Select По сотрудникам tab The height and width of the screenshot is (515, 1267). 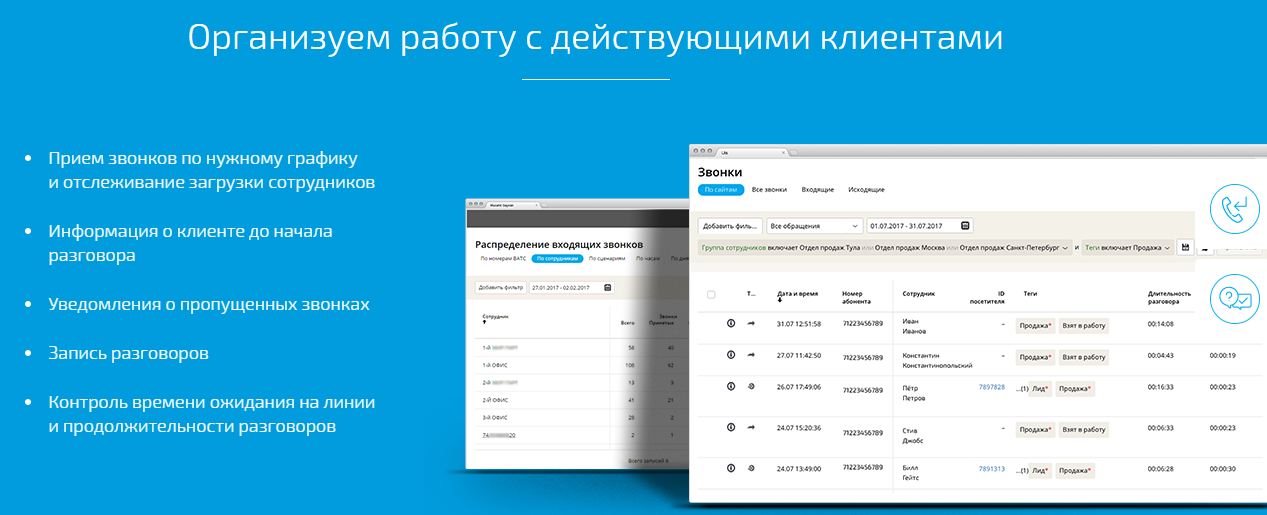[x=556, y=258]
